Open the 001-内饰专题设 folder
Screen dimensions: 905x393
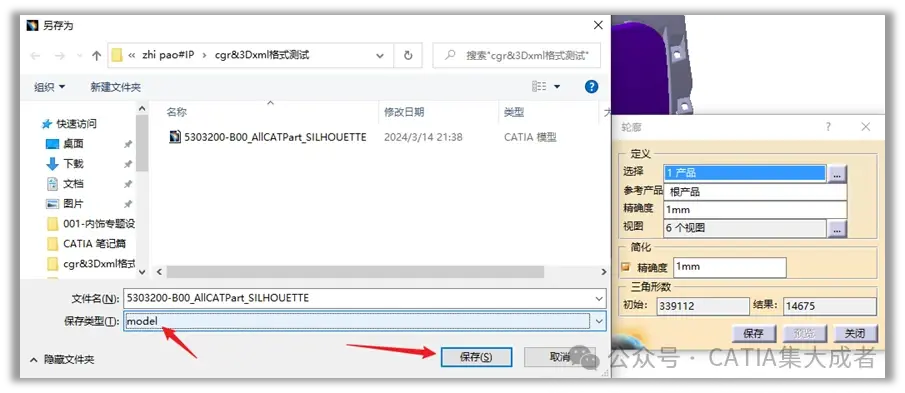(x=99, y=223)
